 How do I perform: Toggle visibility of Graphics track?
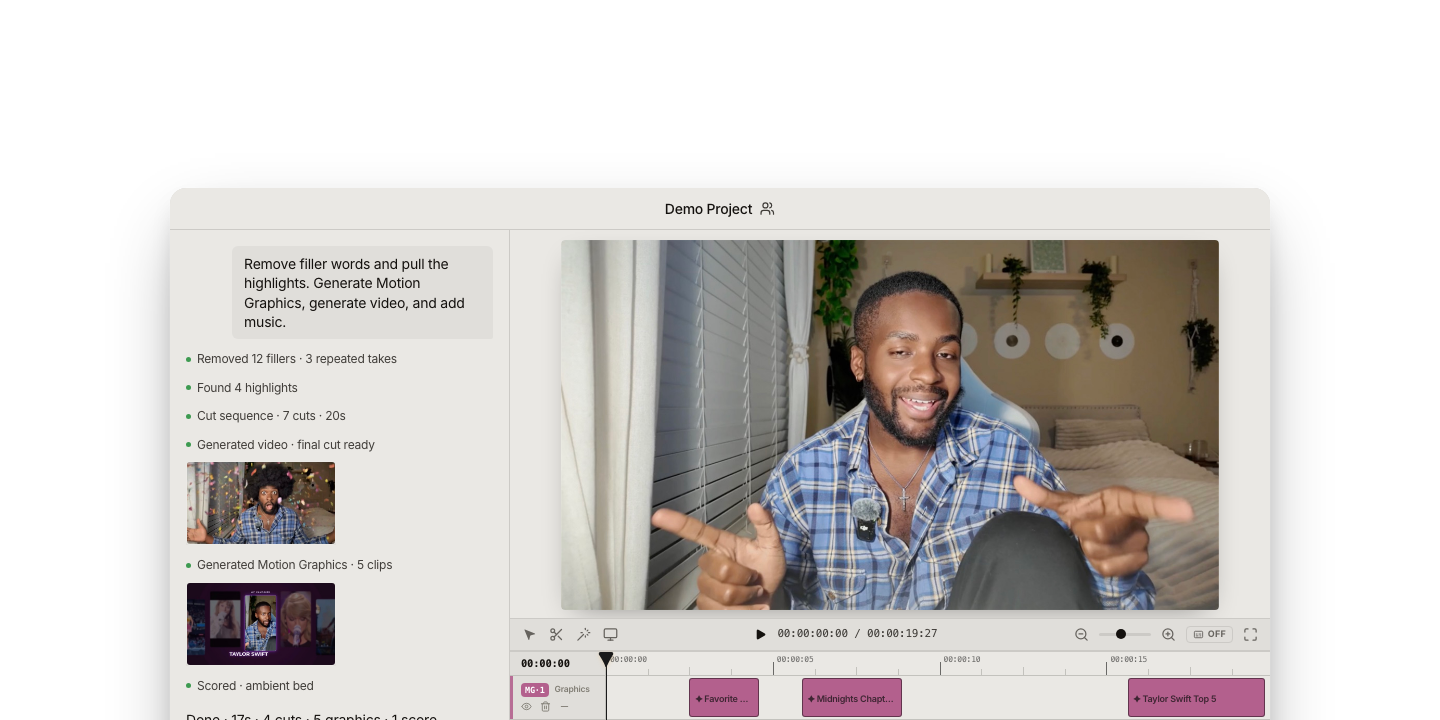click(526, 707)
